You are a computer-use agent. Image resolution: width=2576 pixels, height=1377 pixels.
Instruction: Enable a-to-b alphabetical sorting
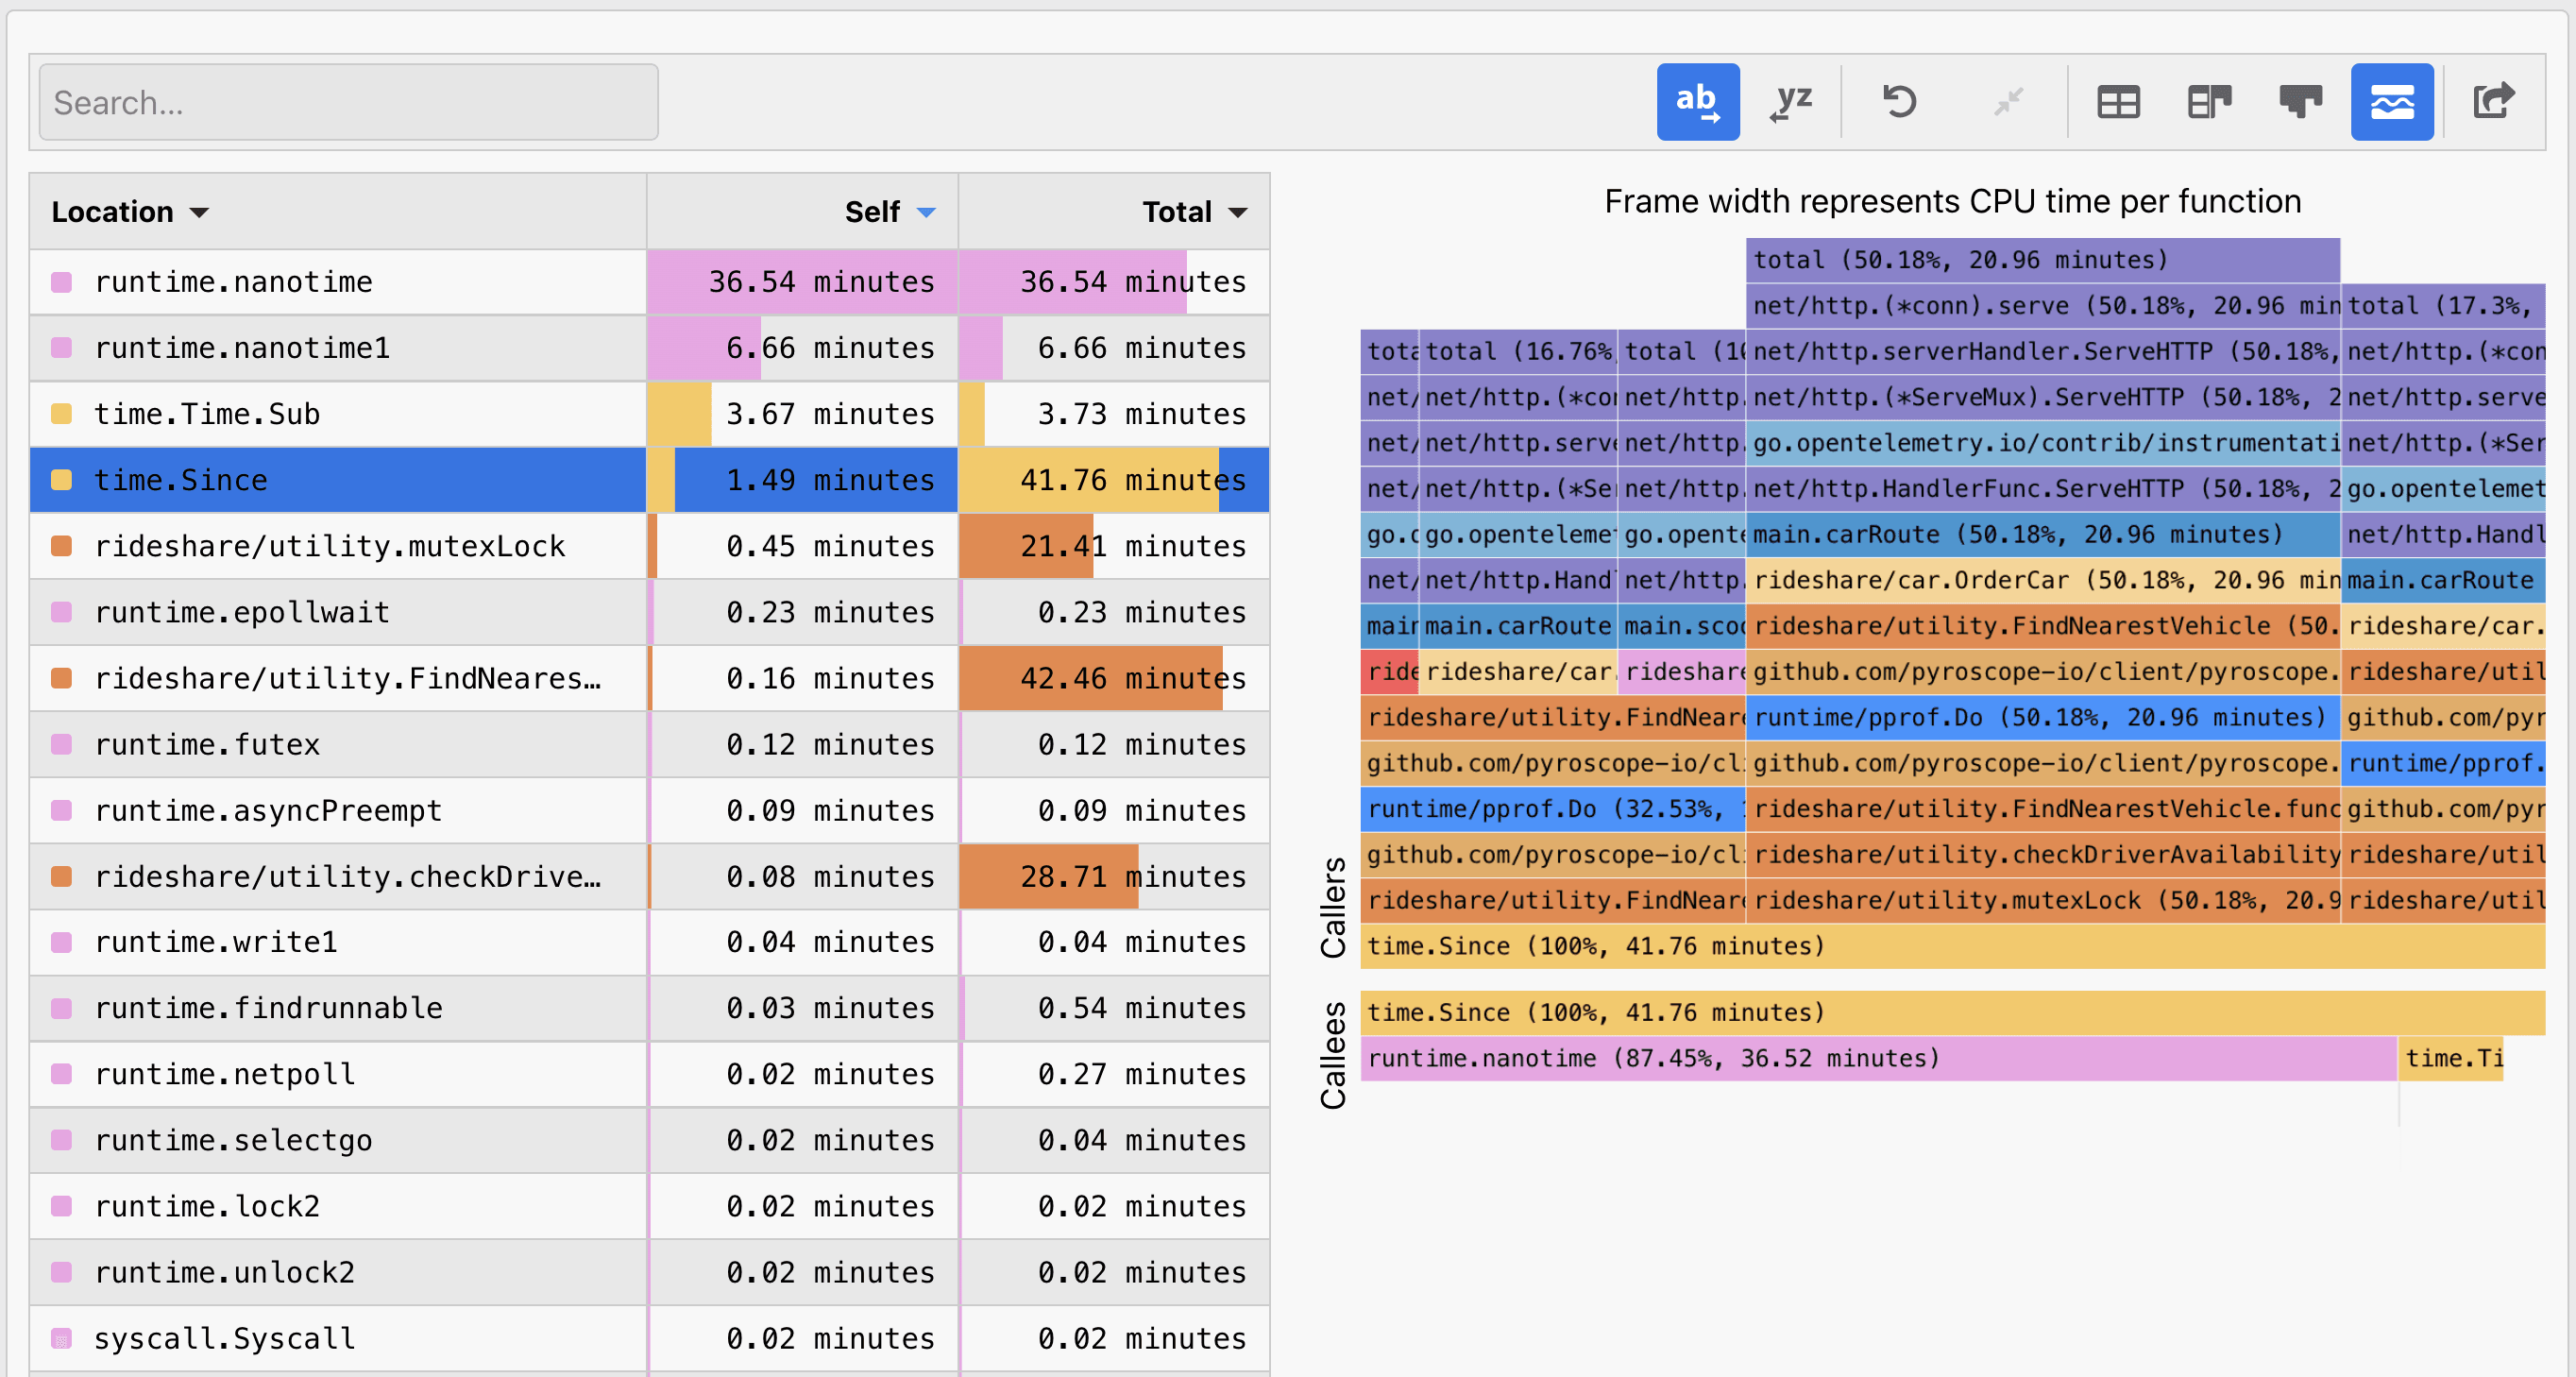pos(1698,101)
